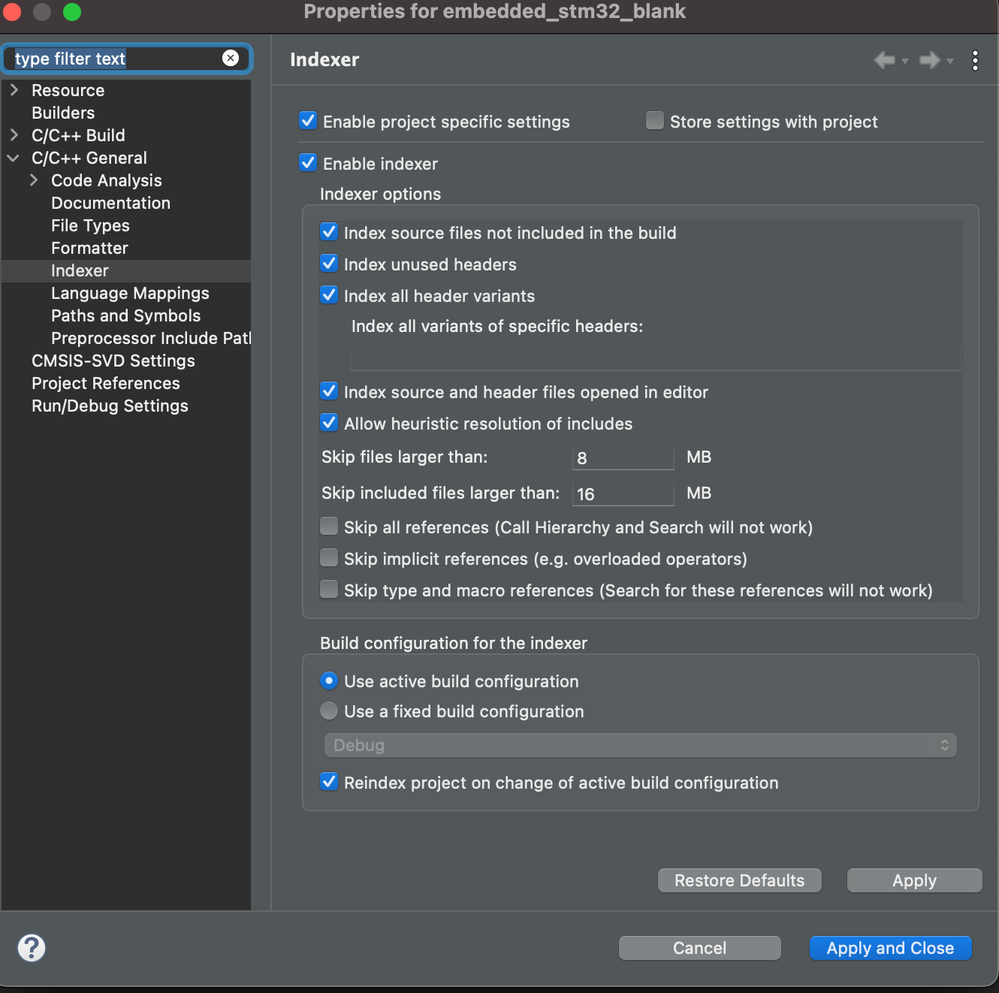Open back history dropdown arrow

click(905, 61)
